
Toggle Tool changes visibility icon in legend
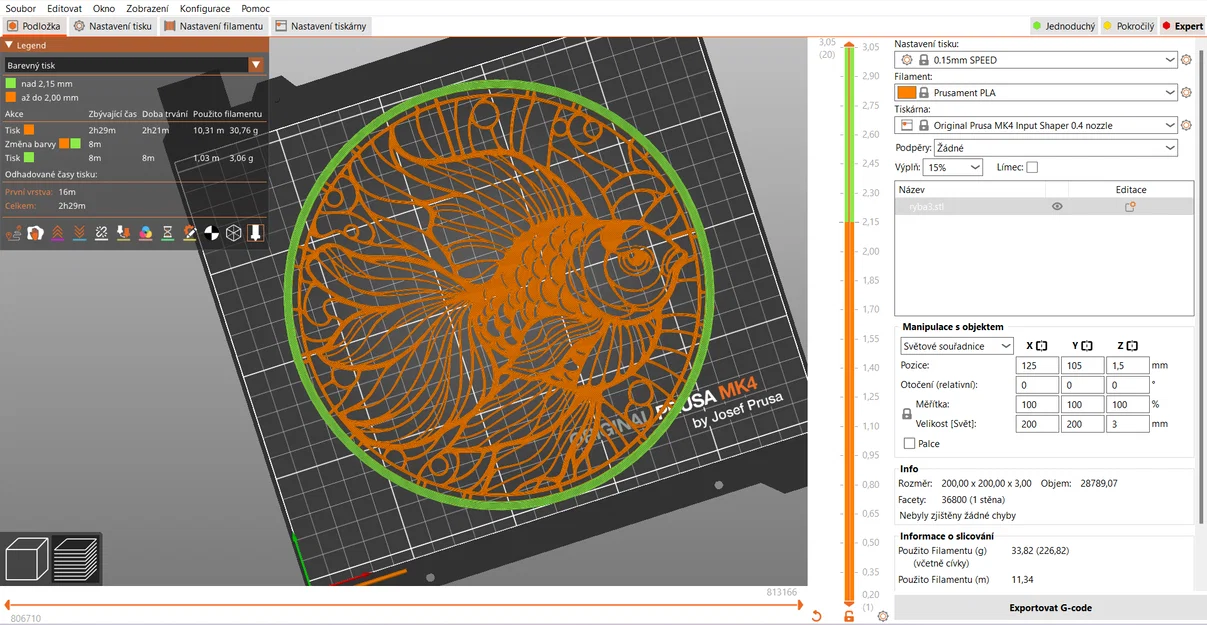pyautogui.click(x=124, y=233)
